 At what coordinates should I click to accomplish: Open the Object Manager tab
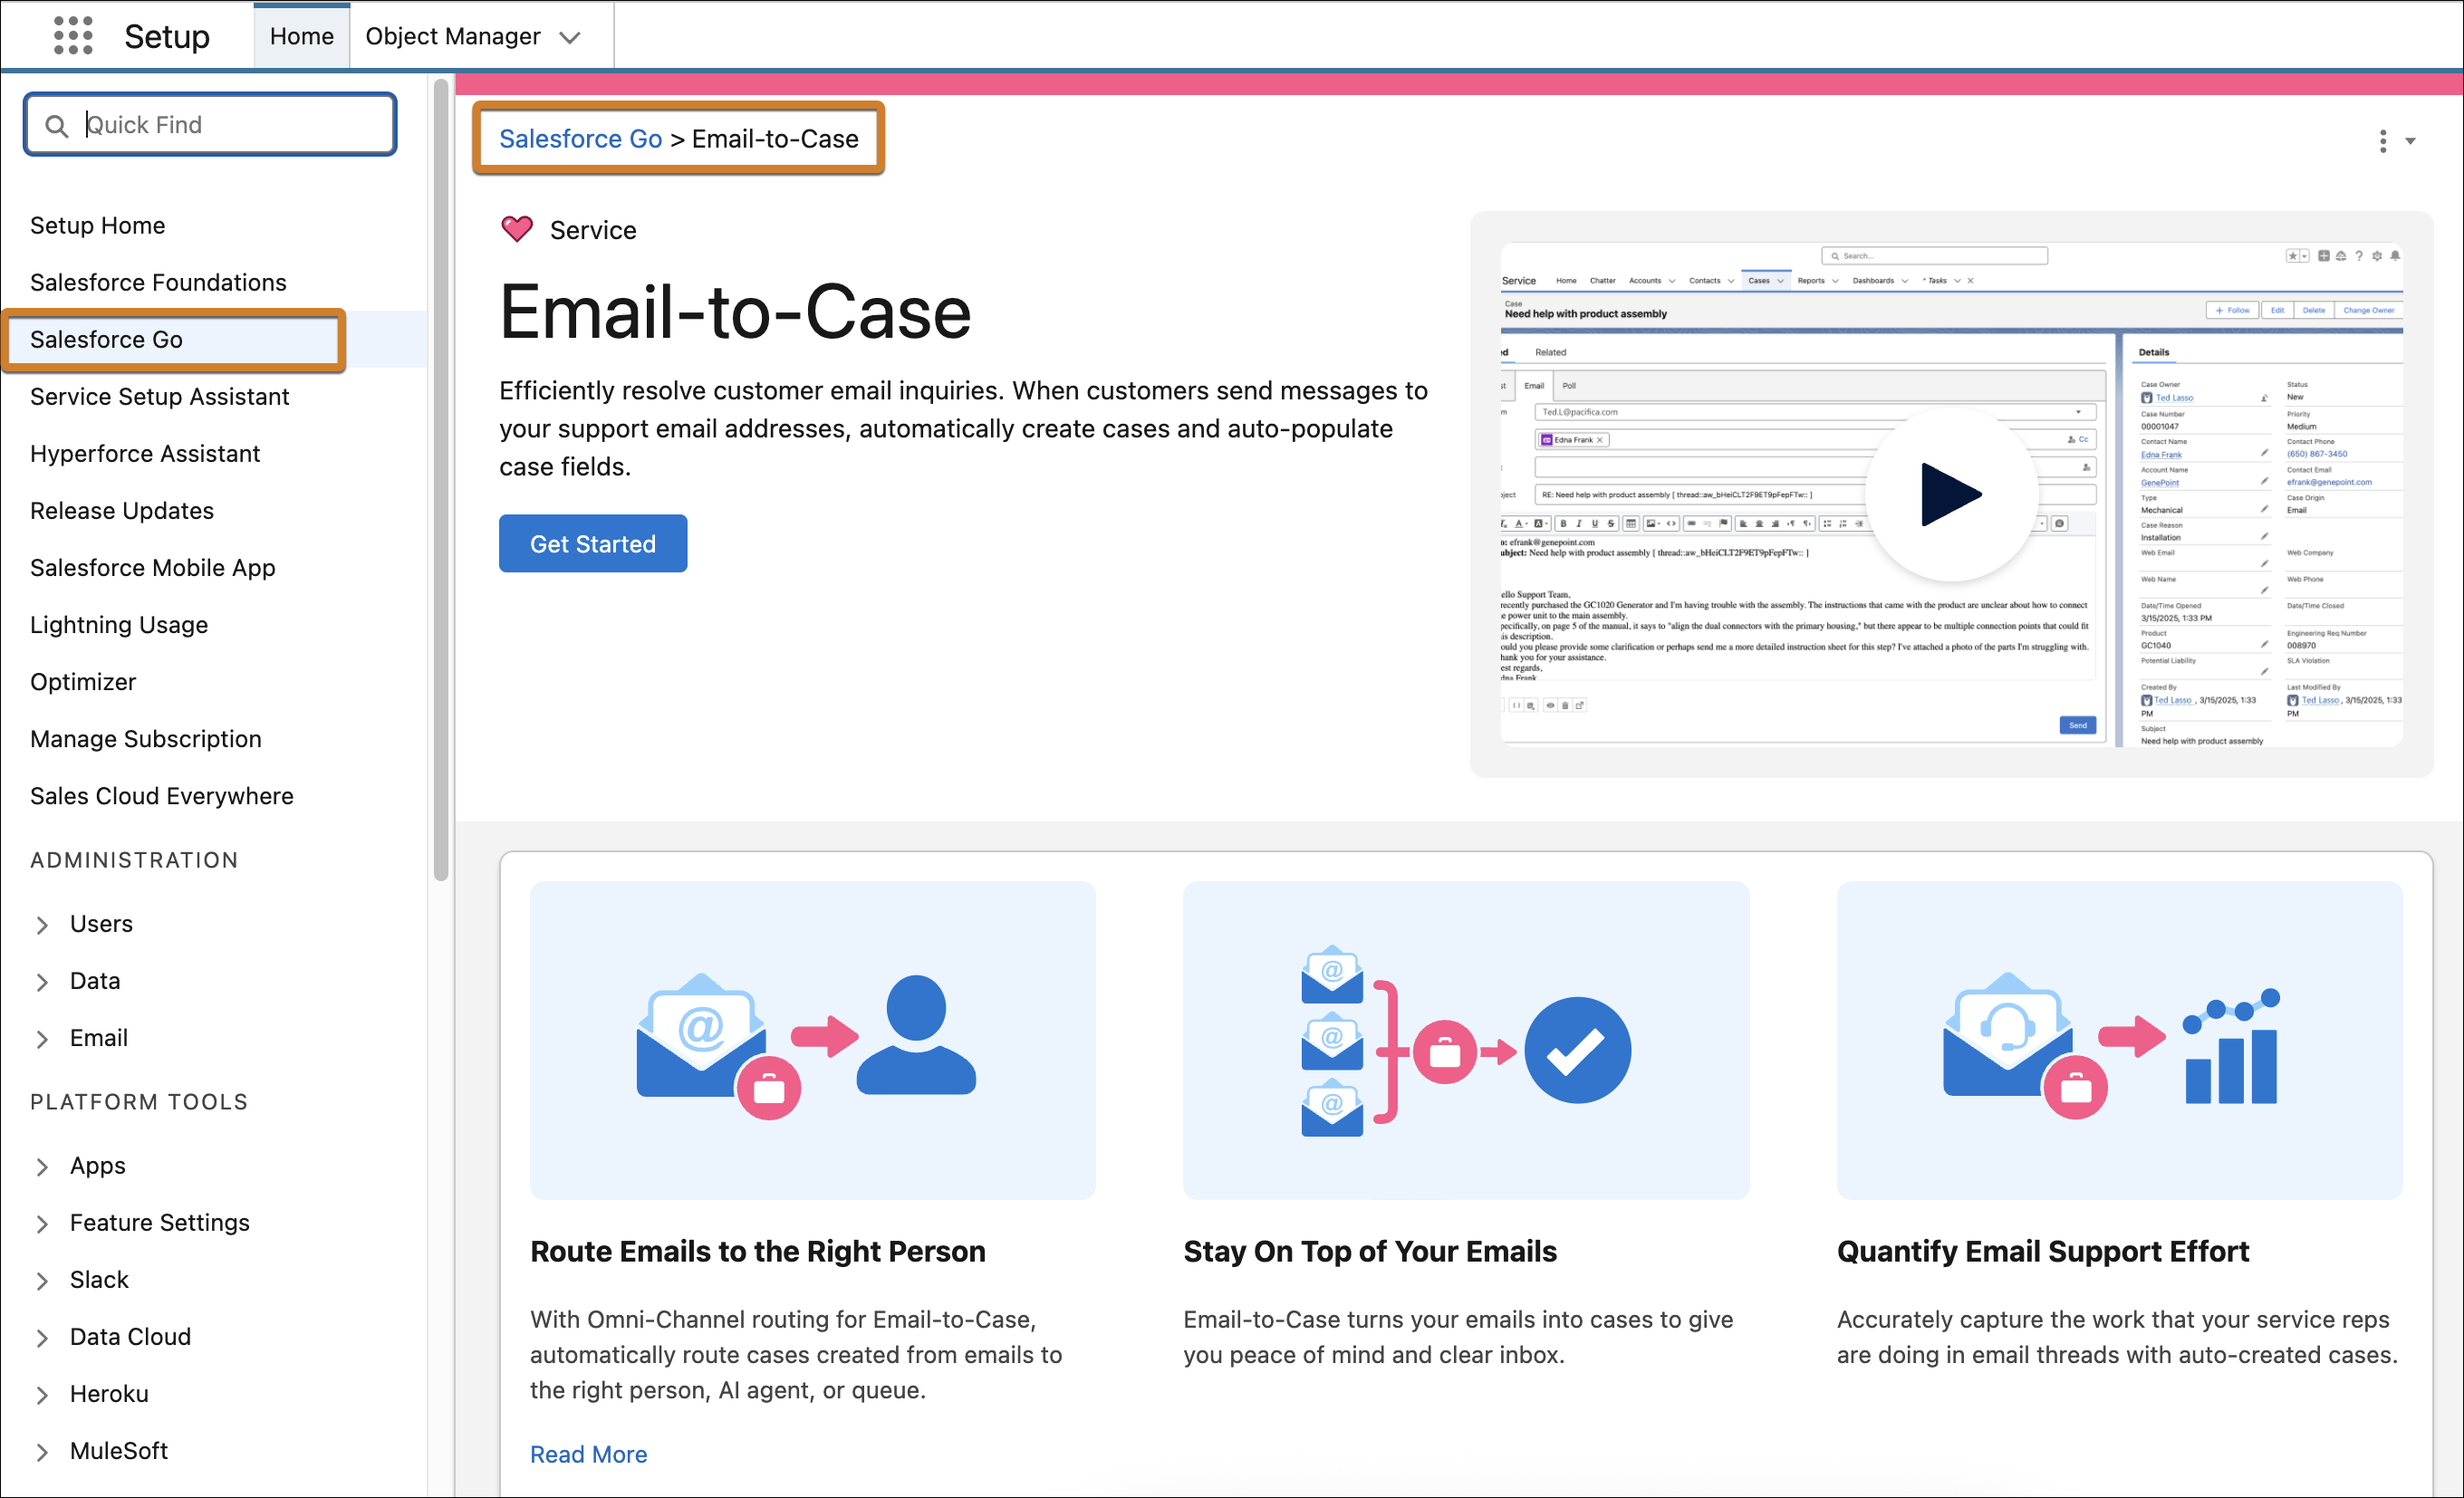pos(452,36)
